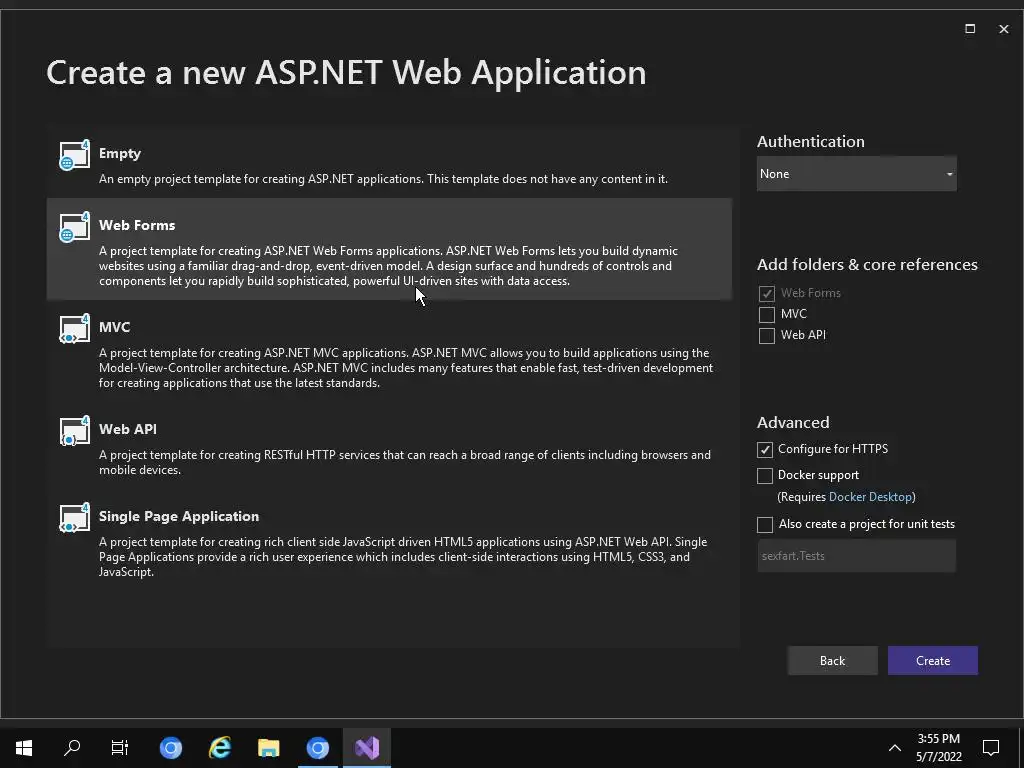Enable the Web API core references checkbox
Image resolution: width=1024 pixels, height=768 pixels.
[x=767, y=335]
